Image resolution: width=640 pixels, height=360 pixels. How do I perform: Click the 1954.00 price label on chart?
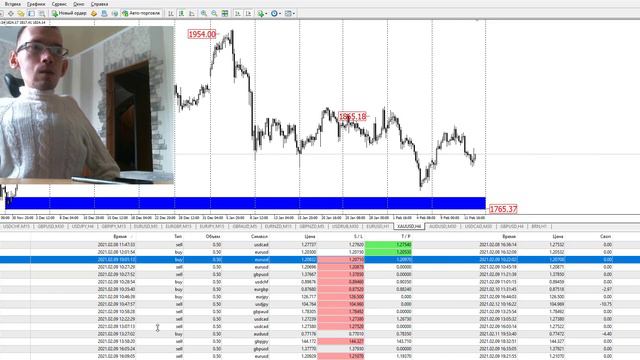[x=202, y=34]
